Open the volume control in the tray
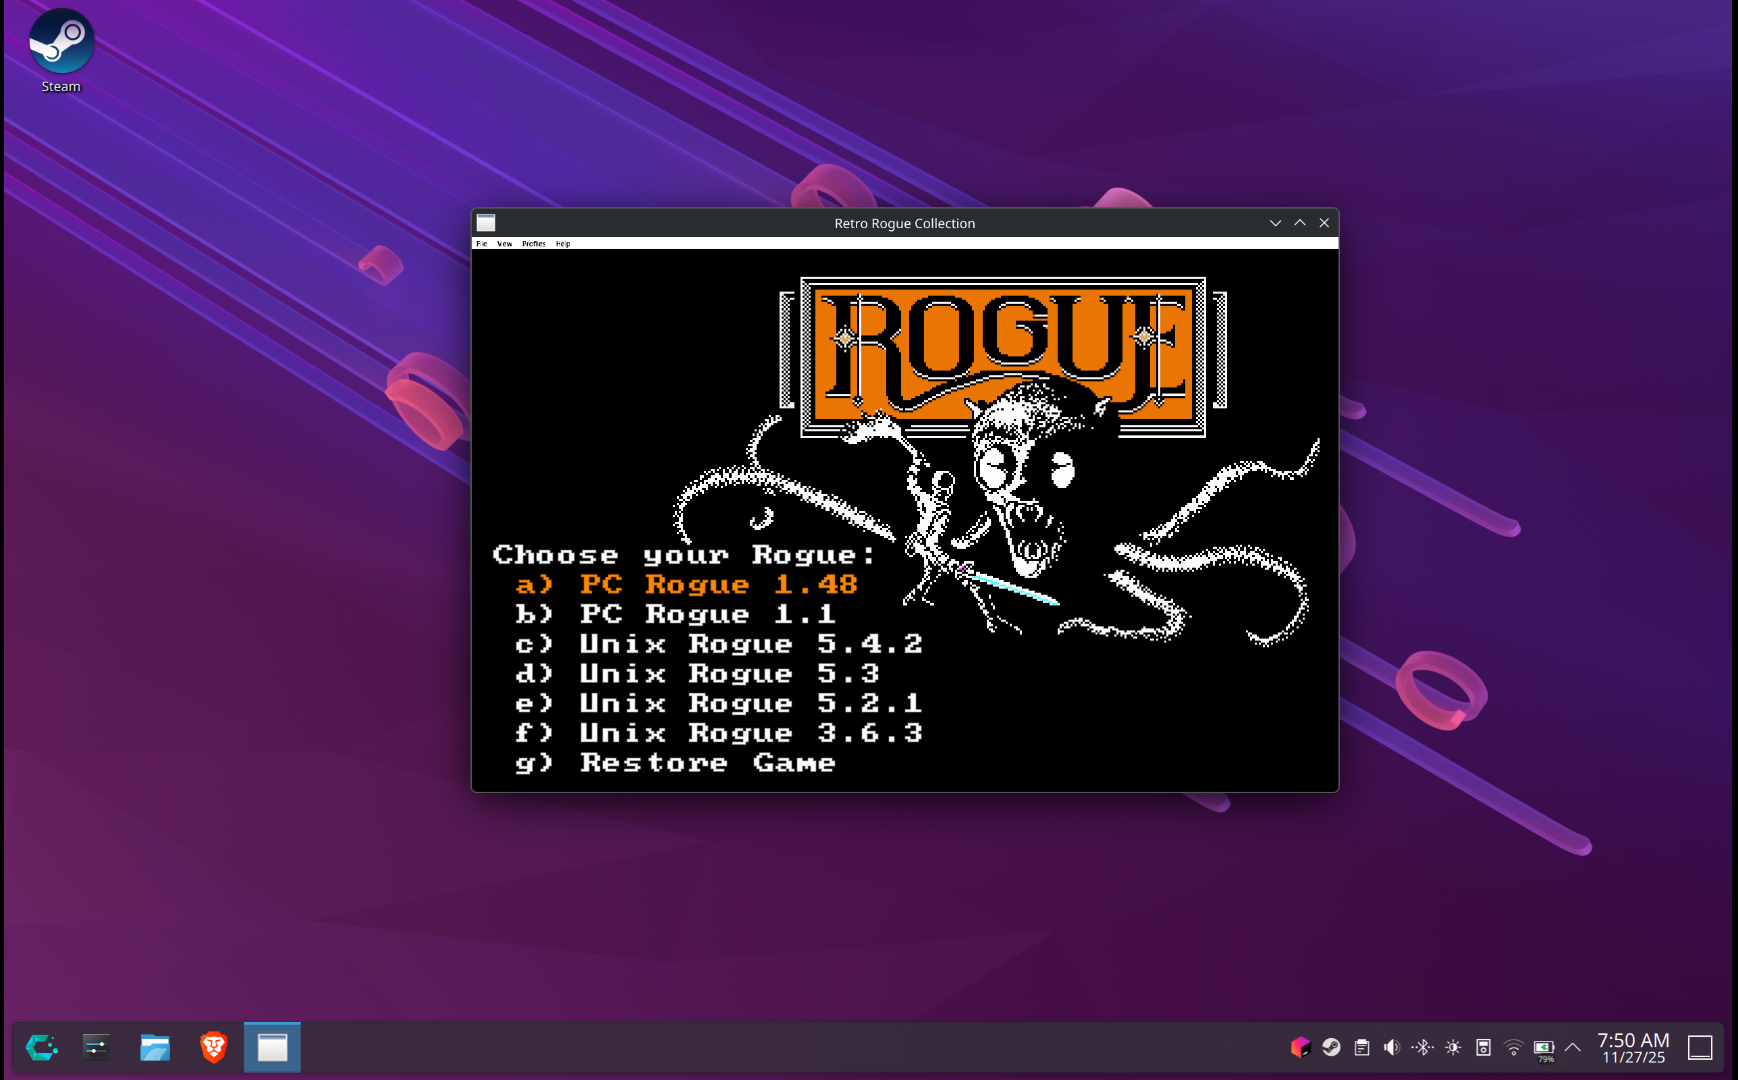 point(1392,1047)
